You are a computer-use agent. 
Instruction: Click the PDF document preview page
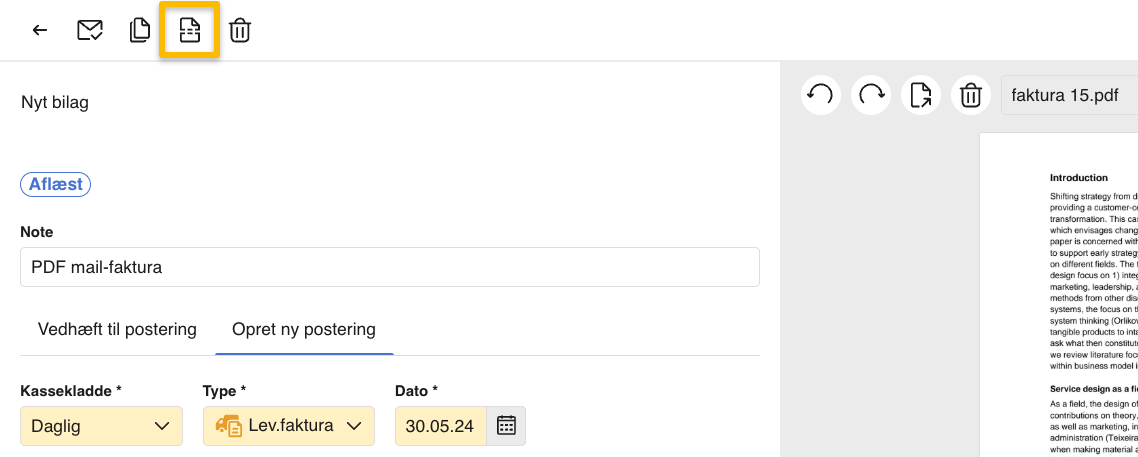coord(1058,300)
